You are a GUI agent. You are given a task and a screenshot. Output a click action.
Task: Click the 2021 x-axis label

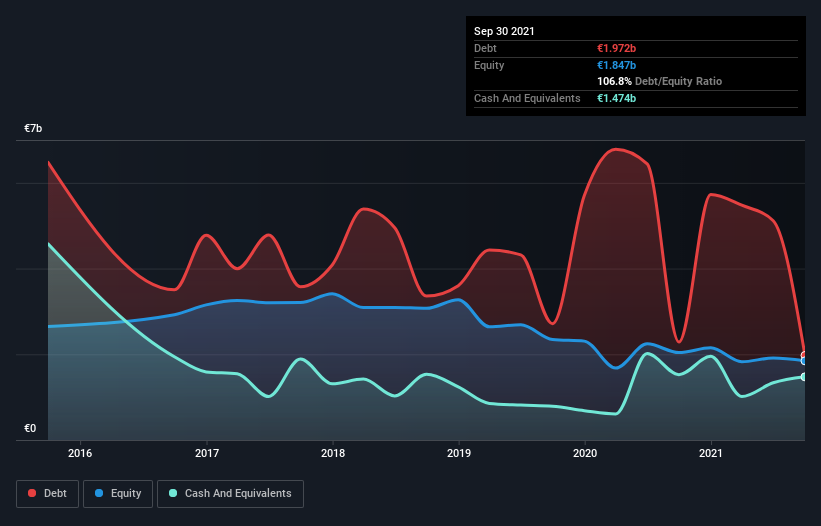pos(711,453)
